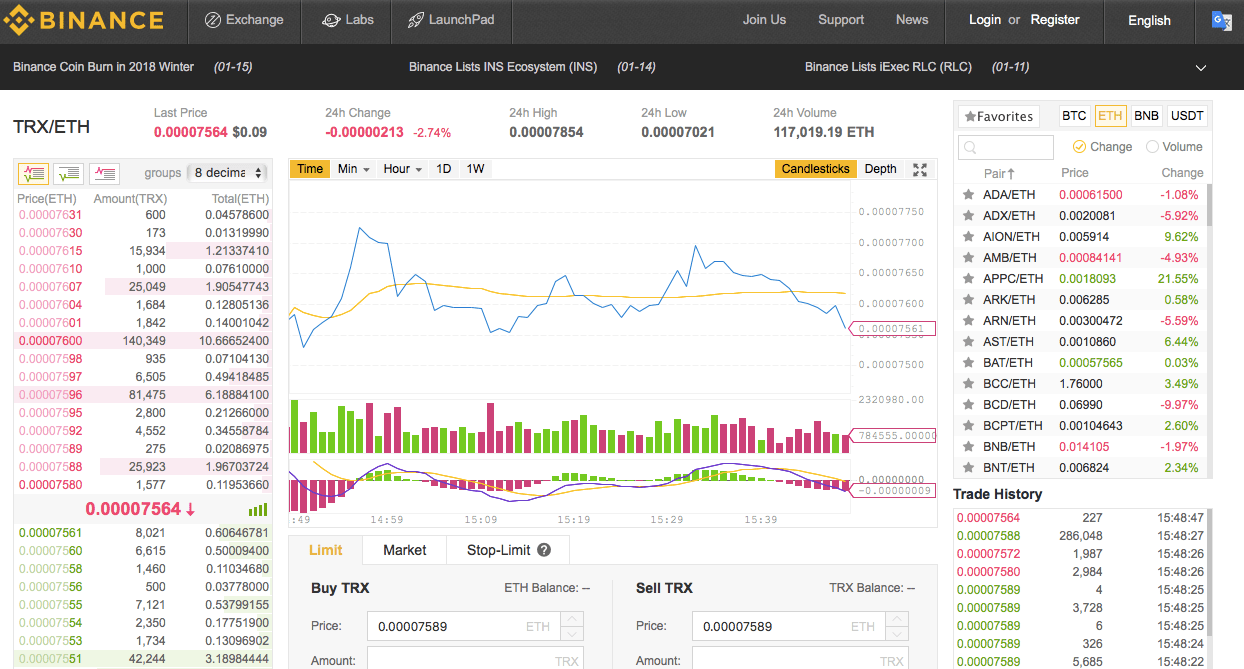The width and height of the screenshot is (1244, 669).
Task: Expand chart to fullscreen
Action: pyautogui.click(x=920, y=169)
